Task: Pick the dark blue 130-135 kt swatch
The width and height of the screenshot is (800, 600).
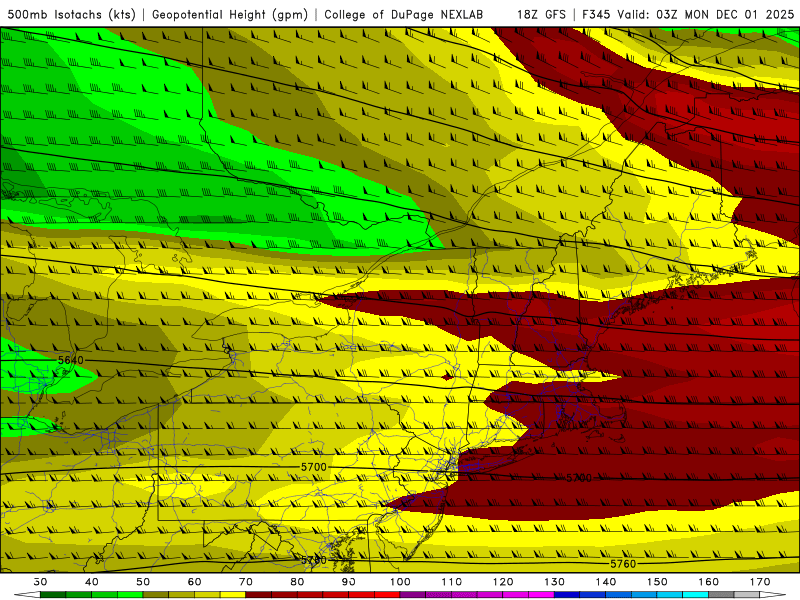Action: pyautogui.click(x=567, y=595)
